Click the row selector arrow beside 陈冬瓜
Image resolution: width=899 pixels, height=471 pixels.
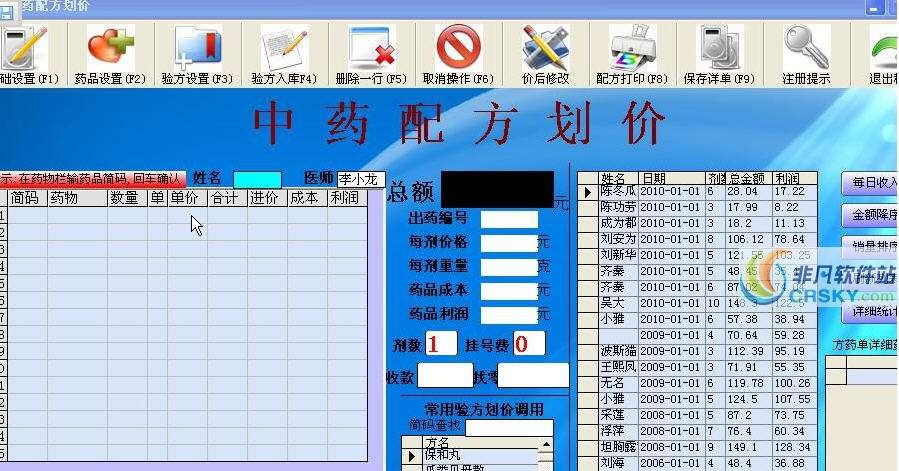click(x=588, y=192)
